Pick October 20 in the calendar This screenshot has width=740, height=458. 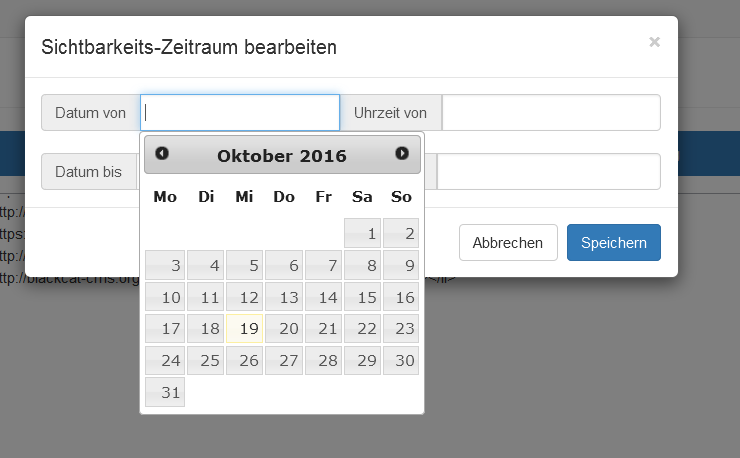[284, 329]
